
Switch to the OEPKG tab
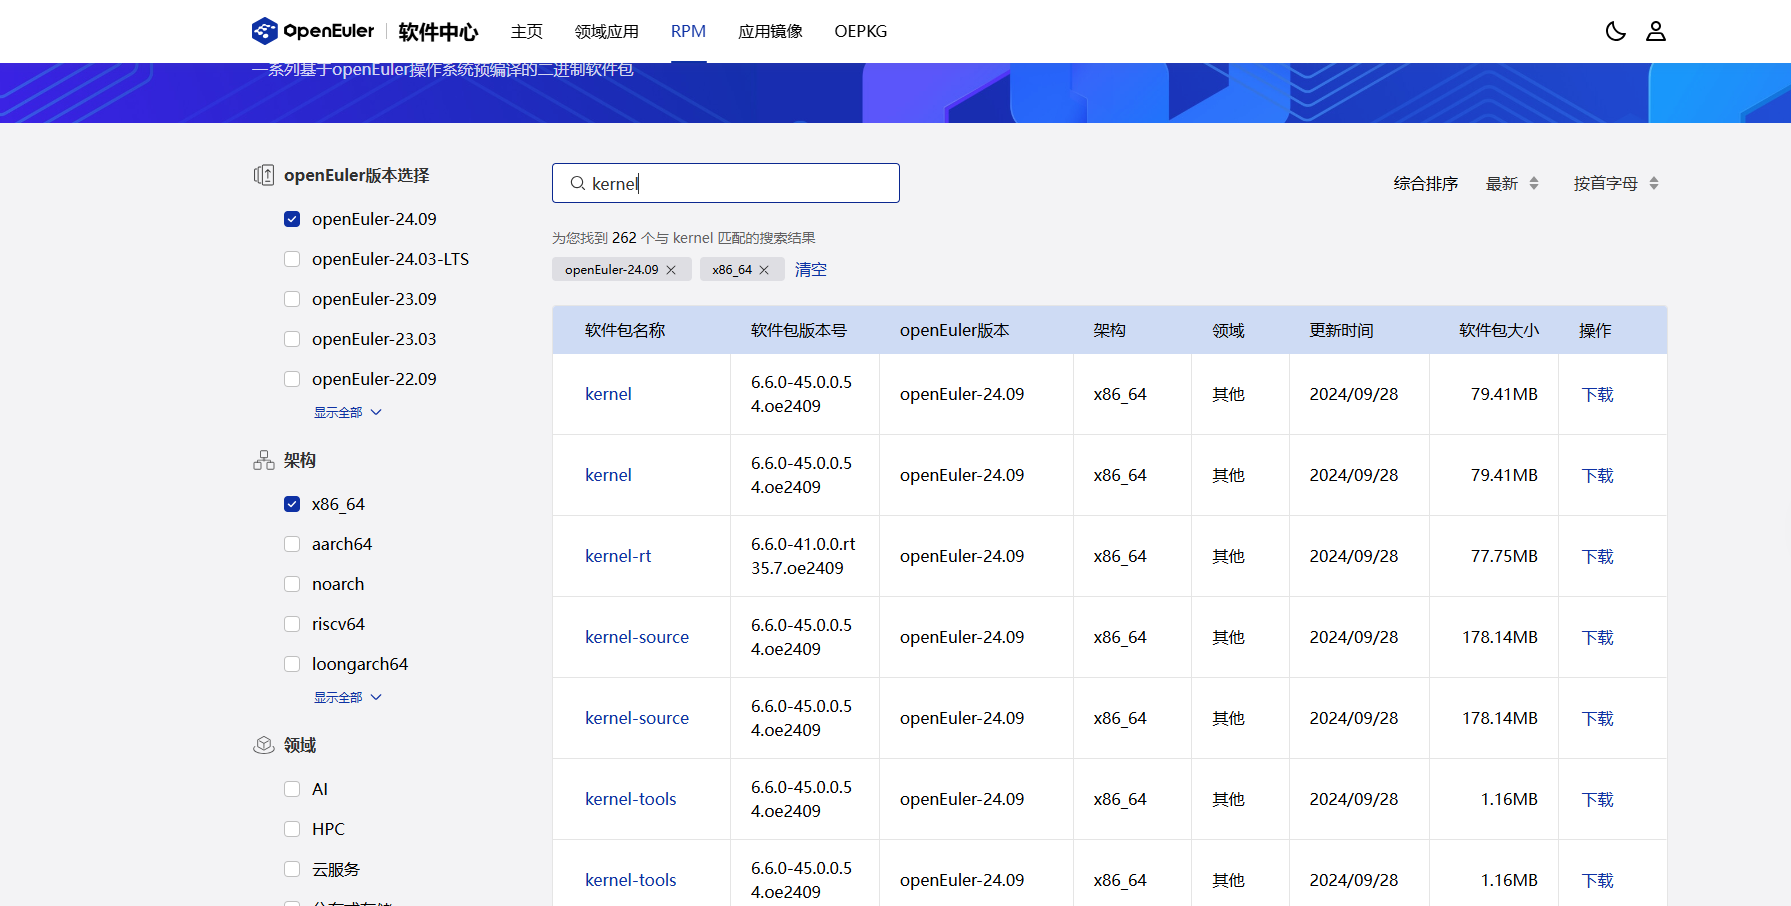pyautogui.click(x=860, y=31)
